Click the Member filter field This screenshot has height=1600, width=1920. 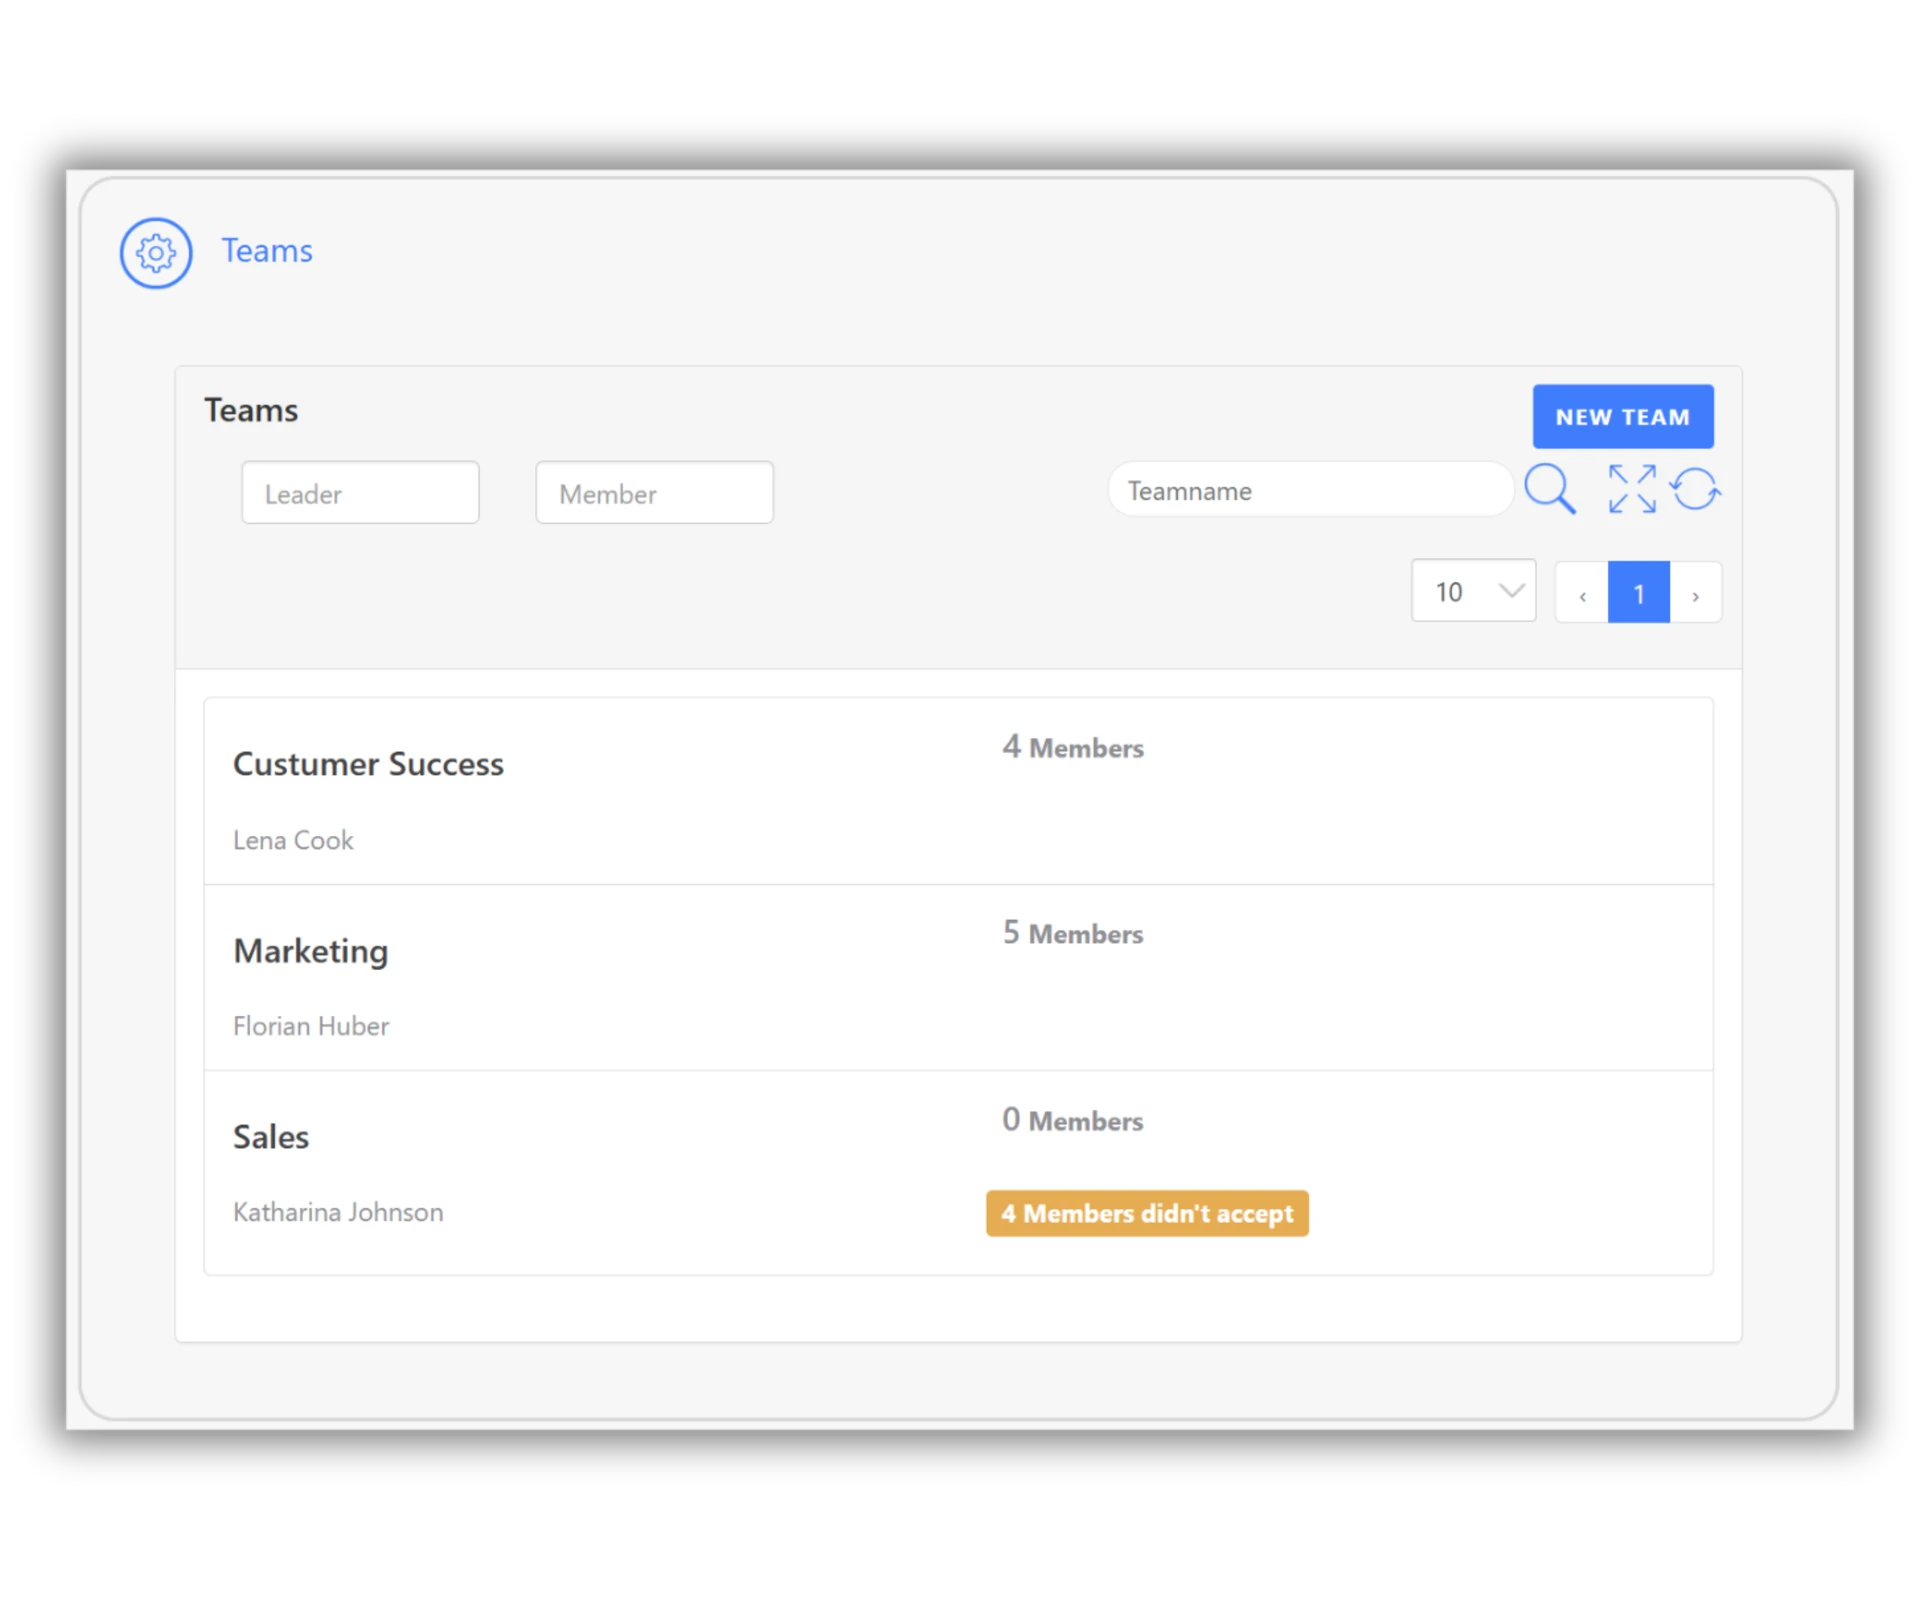(654, 493)
